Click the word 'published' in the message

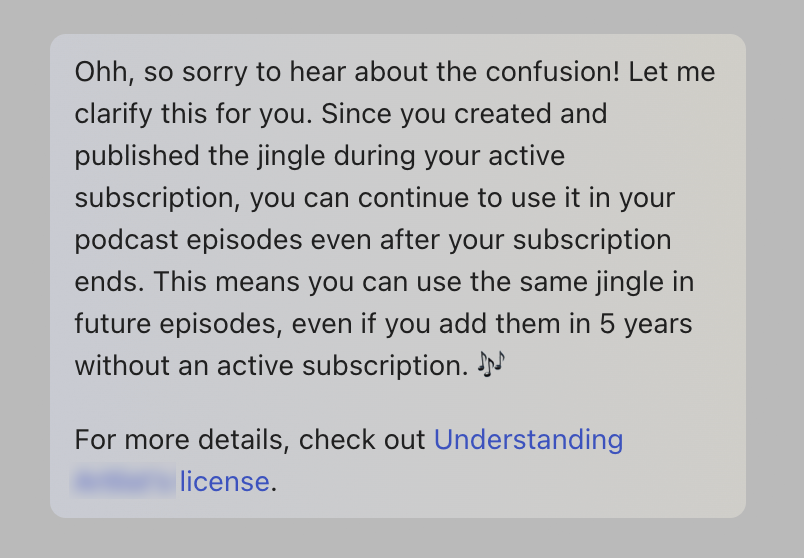point(137,156)
